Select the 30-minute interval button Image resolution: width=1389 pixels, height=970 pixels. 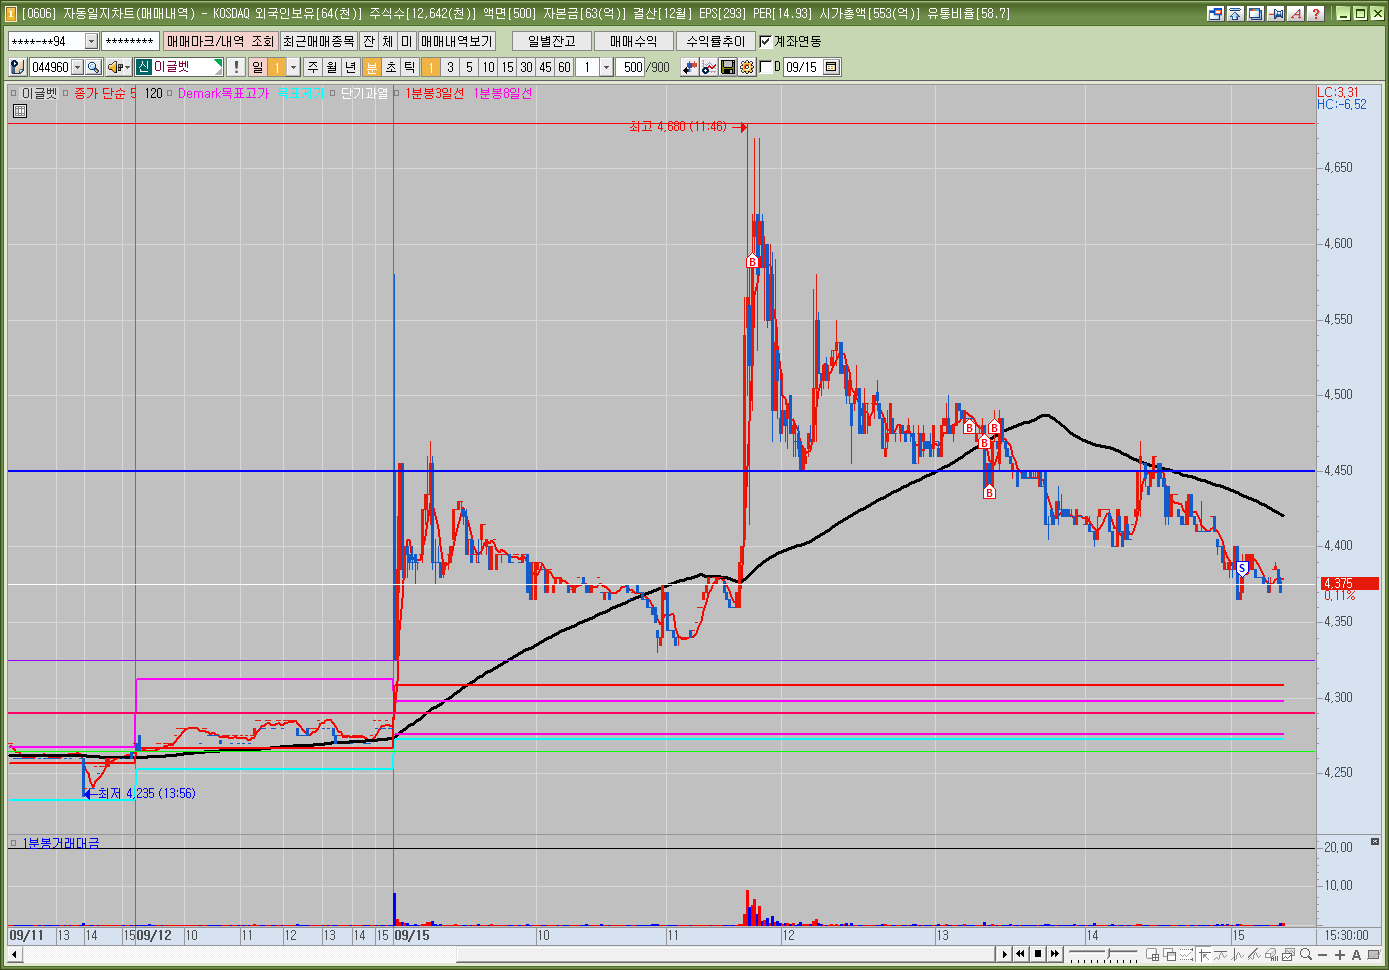(526, 67)
